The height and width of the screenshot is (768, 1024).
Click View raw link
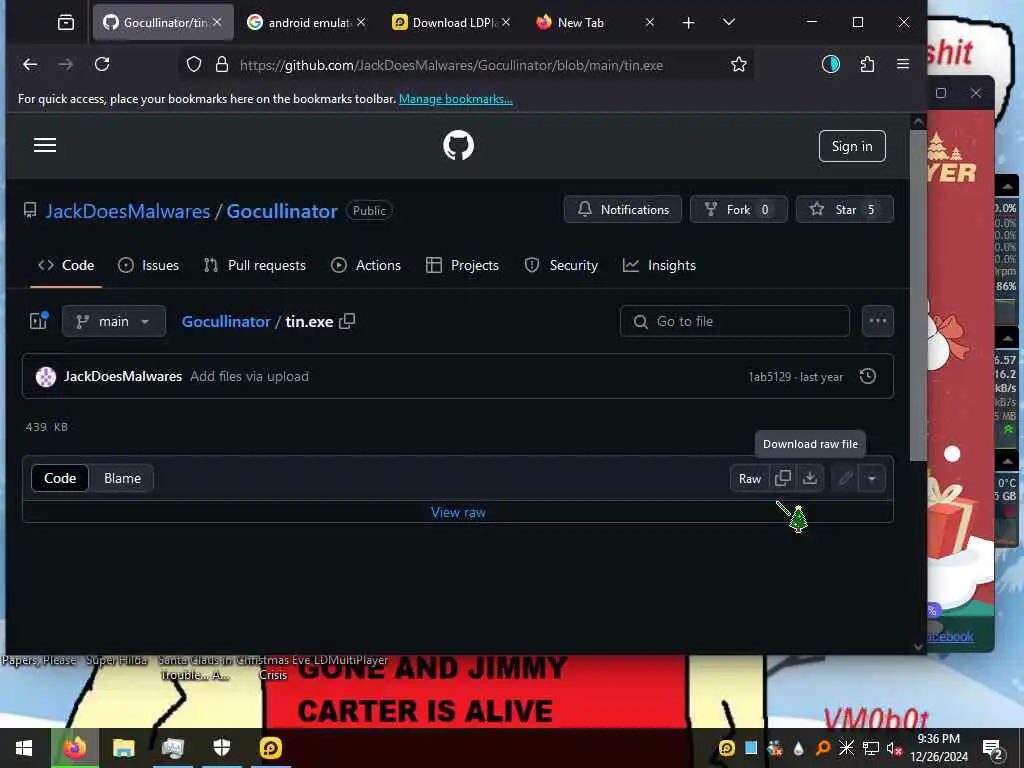(458, 513)
